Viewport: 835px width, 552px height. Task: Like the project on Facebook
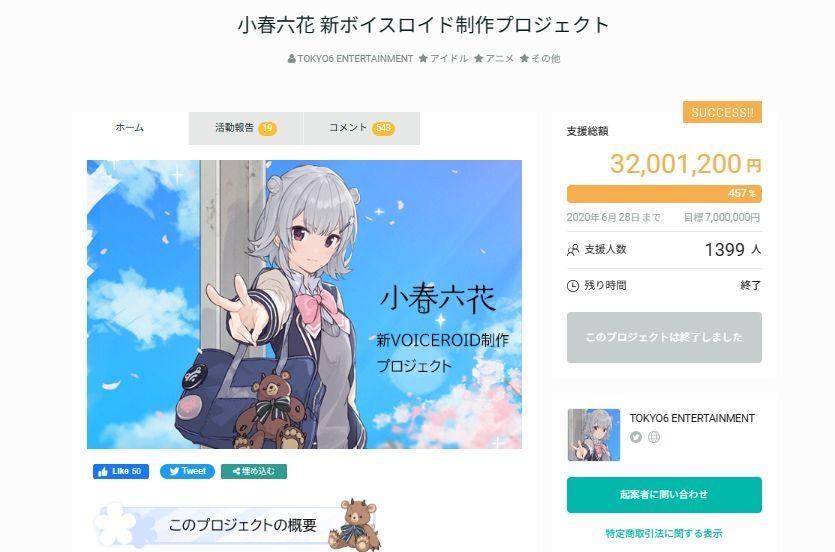[120, 471]
